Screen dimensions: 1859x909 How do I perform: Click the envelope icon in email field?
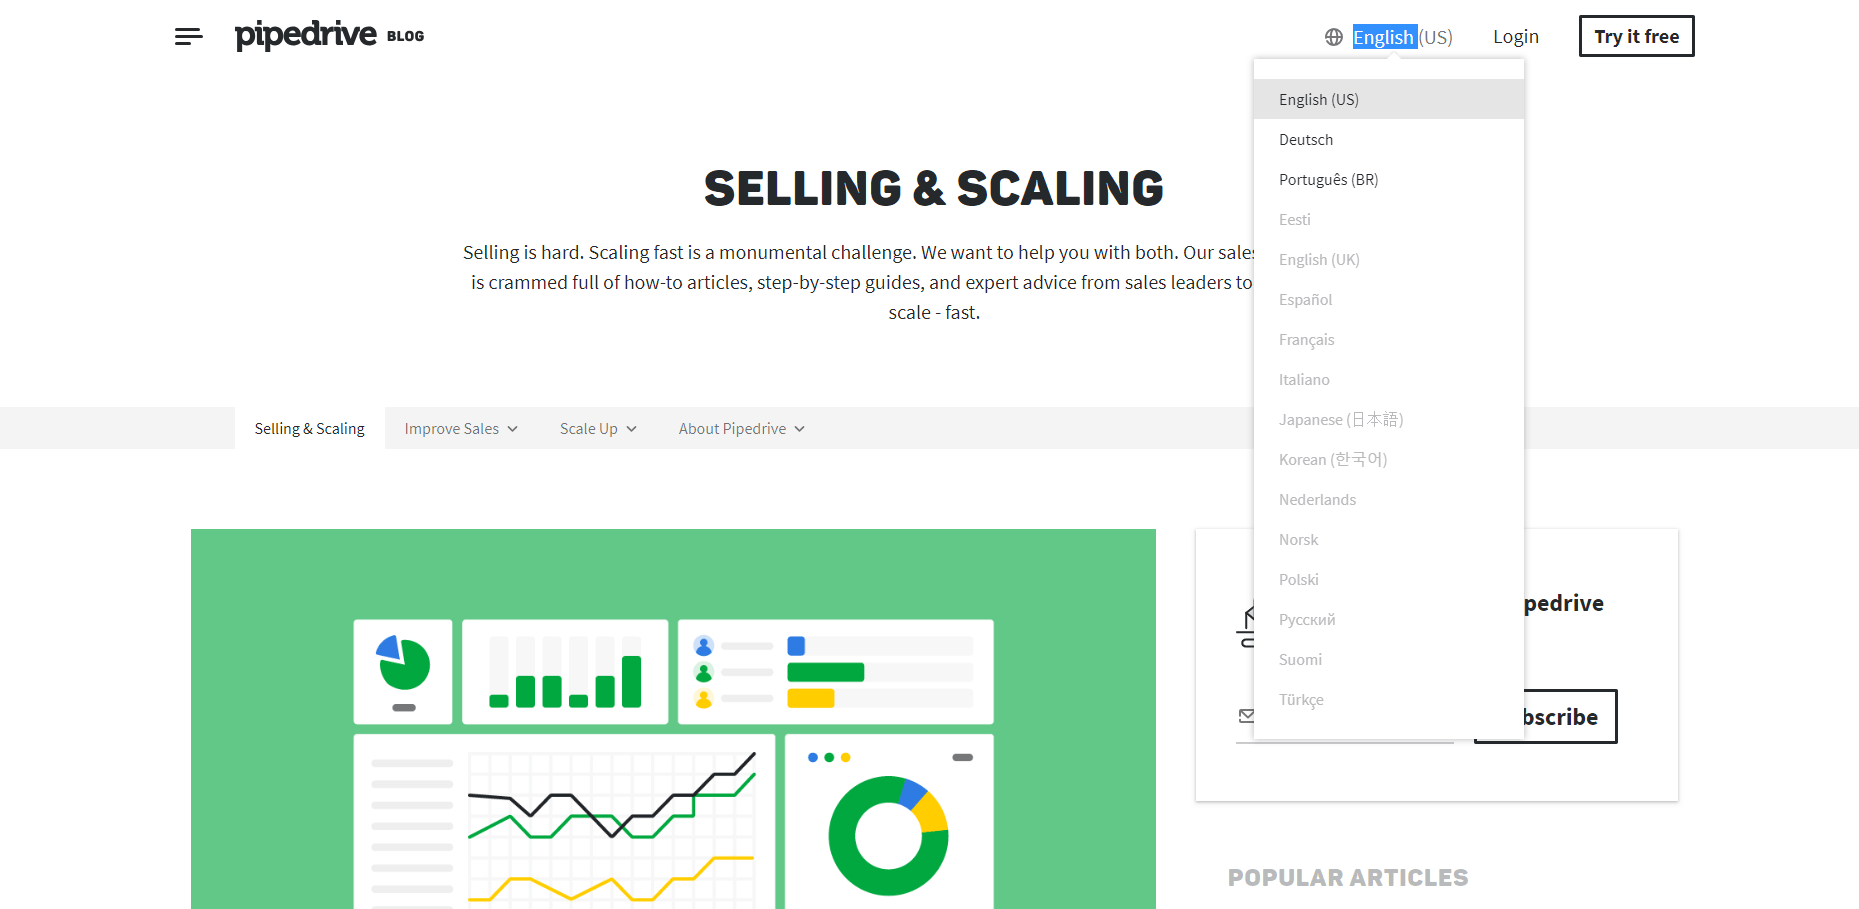tap(1246, 715)
